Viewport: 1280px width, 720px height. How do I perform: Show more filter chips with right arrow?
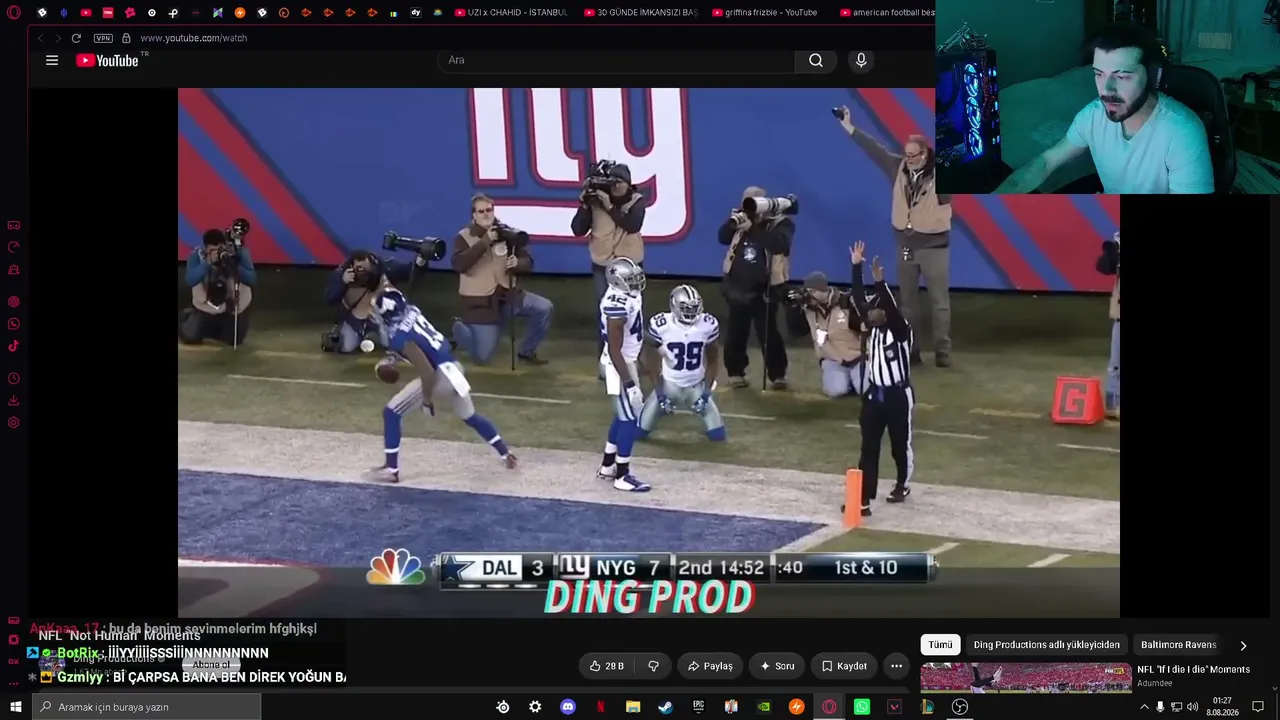pos(1243,645)
